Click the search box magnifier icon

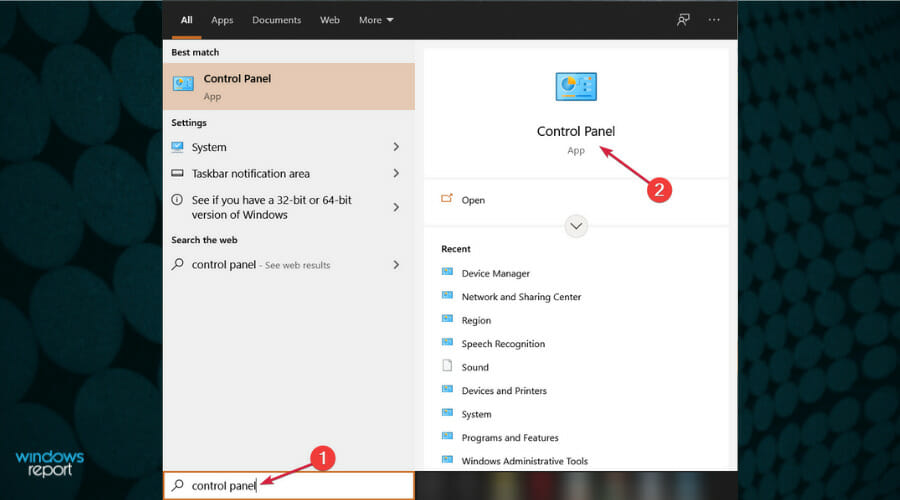point(178,485)
